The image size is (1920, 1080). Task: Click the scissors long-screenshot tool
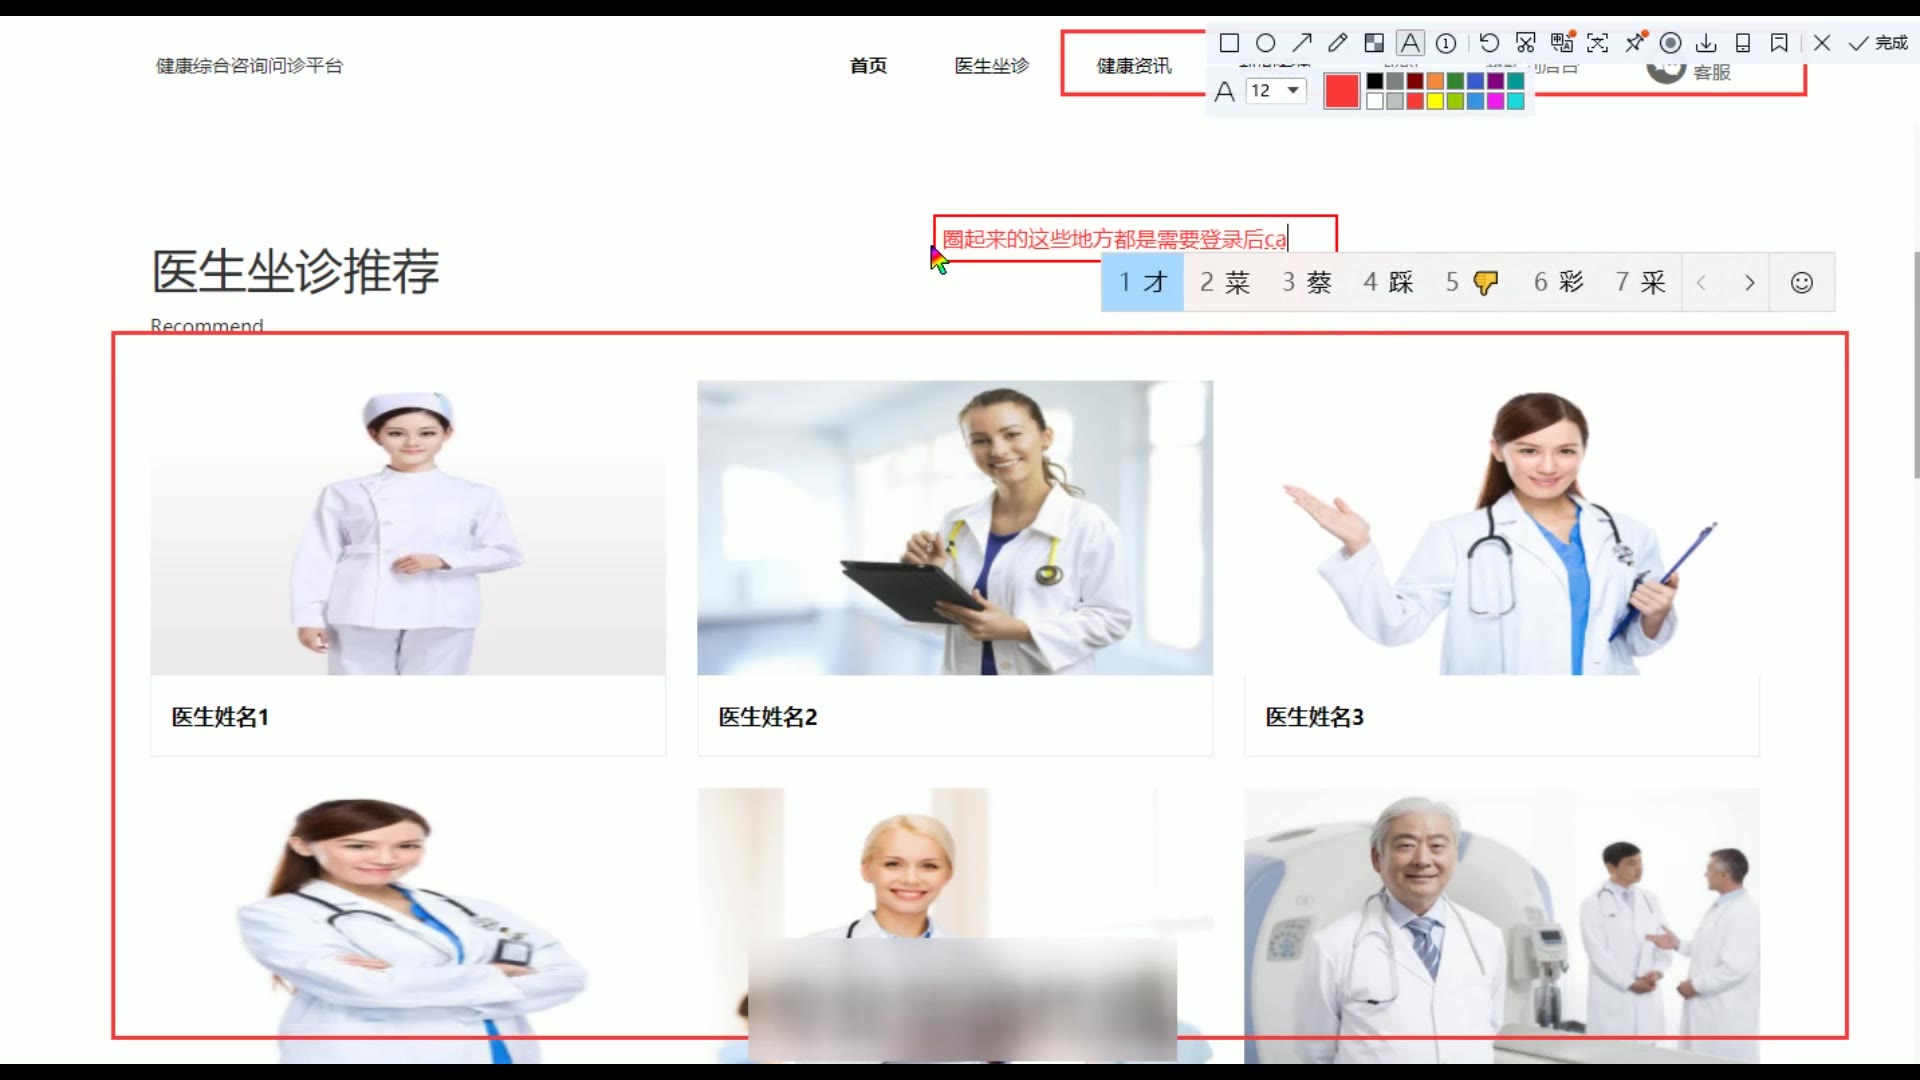coord(1525,43)
